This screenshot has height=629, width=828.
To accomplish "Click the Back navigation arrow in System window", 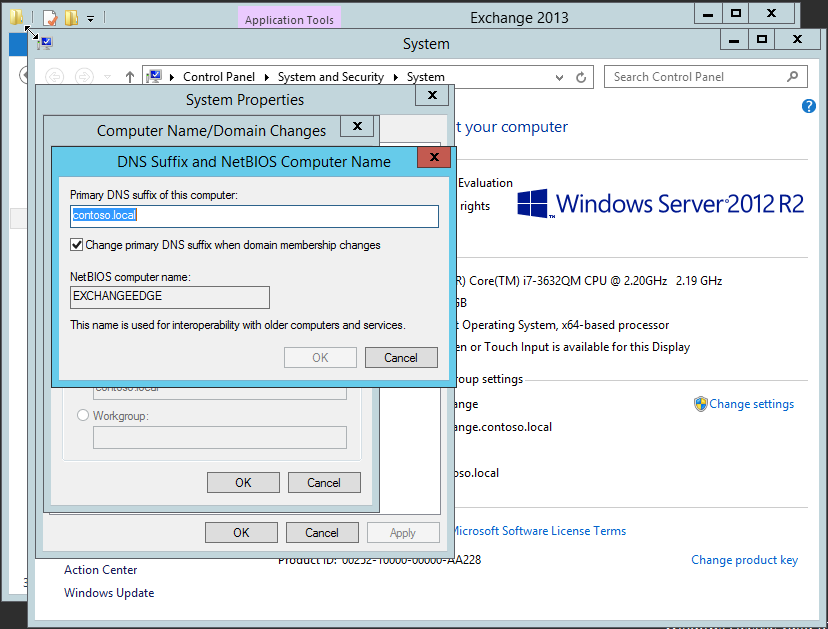I will click(x=54, y=77).
